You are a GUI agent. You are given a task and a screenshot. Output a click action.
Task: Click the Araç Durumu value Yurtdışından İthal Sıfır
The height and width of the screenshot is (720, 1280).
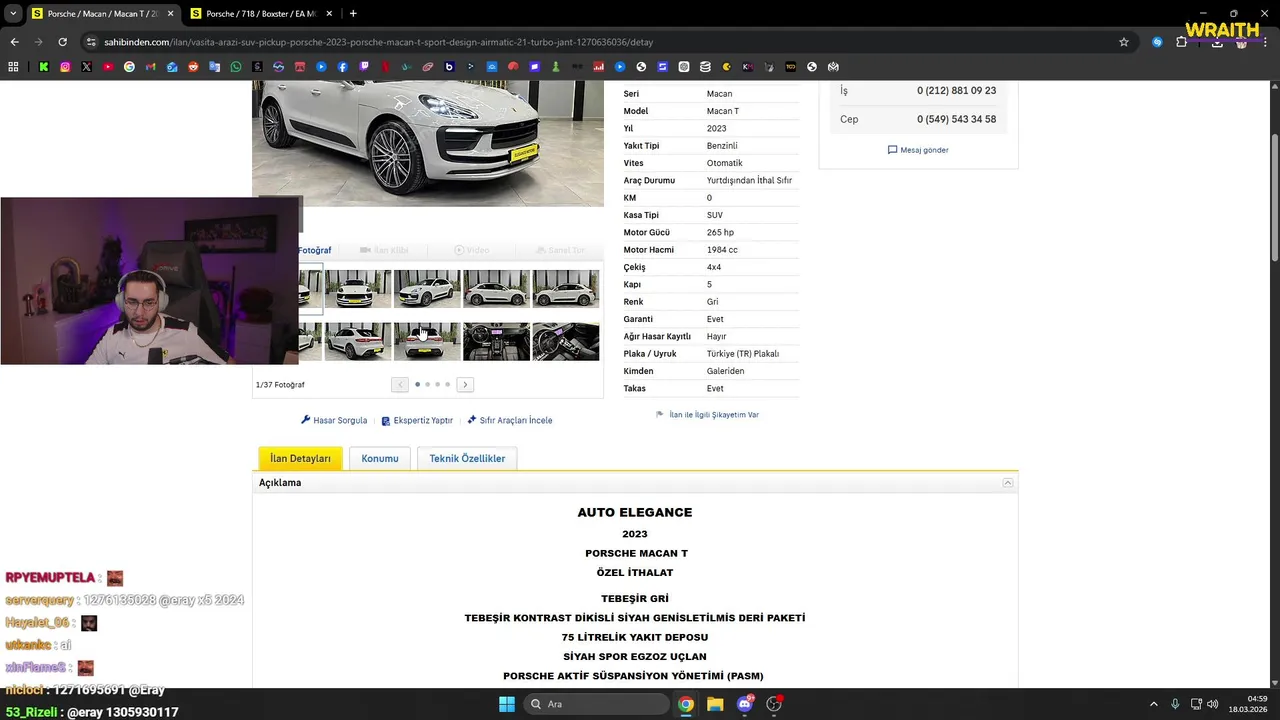tap(749, 181)
